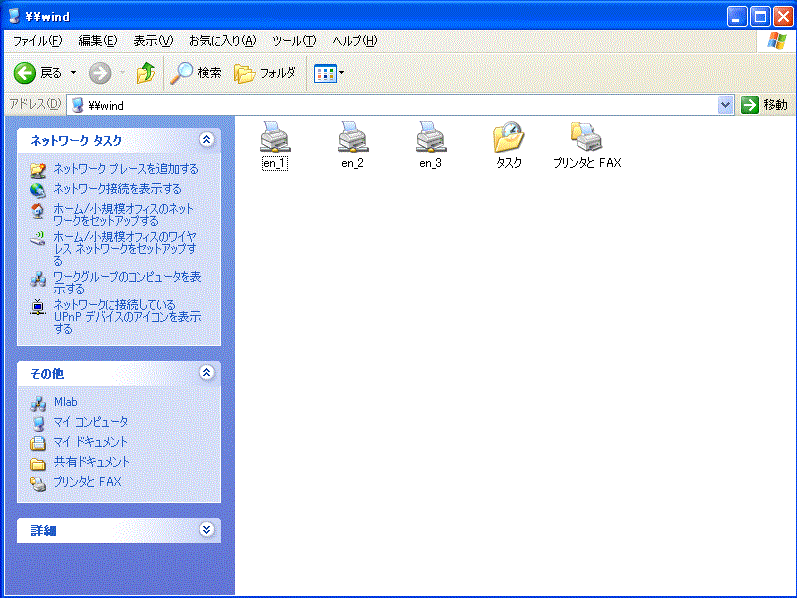Screen dimensions: 797x598
Task: Open the address bar dropdown
Action: (725, 105)
